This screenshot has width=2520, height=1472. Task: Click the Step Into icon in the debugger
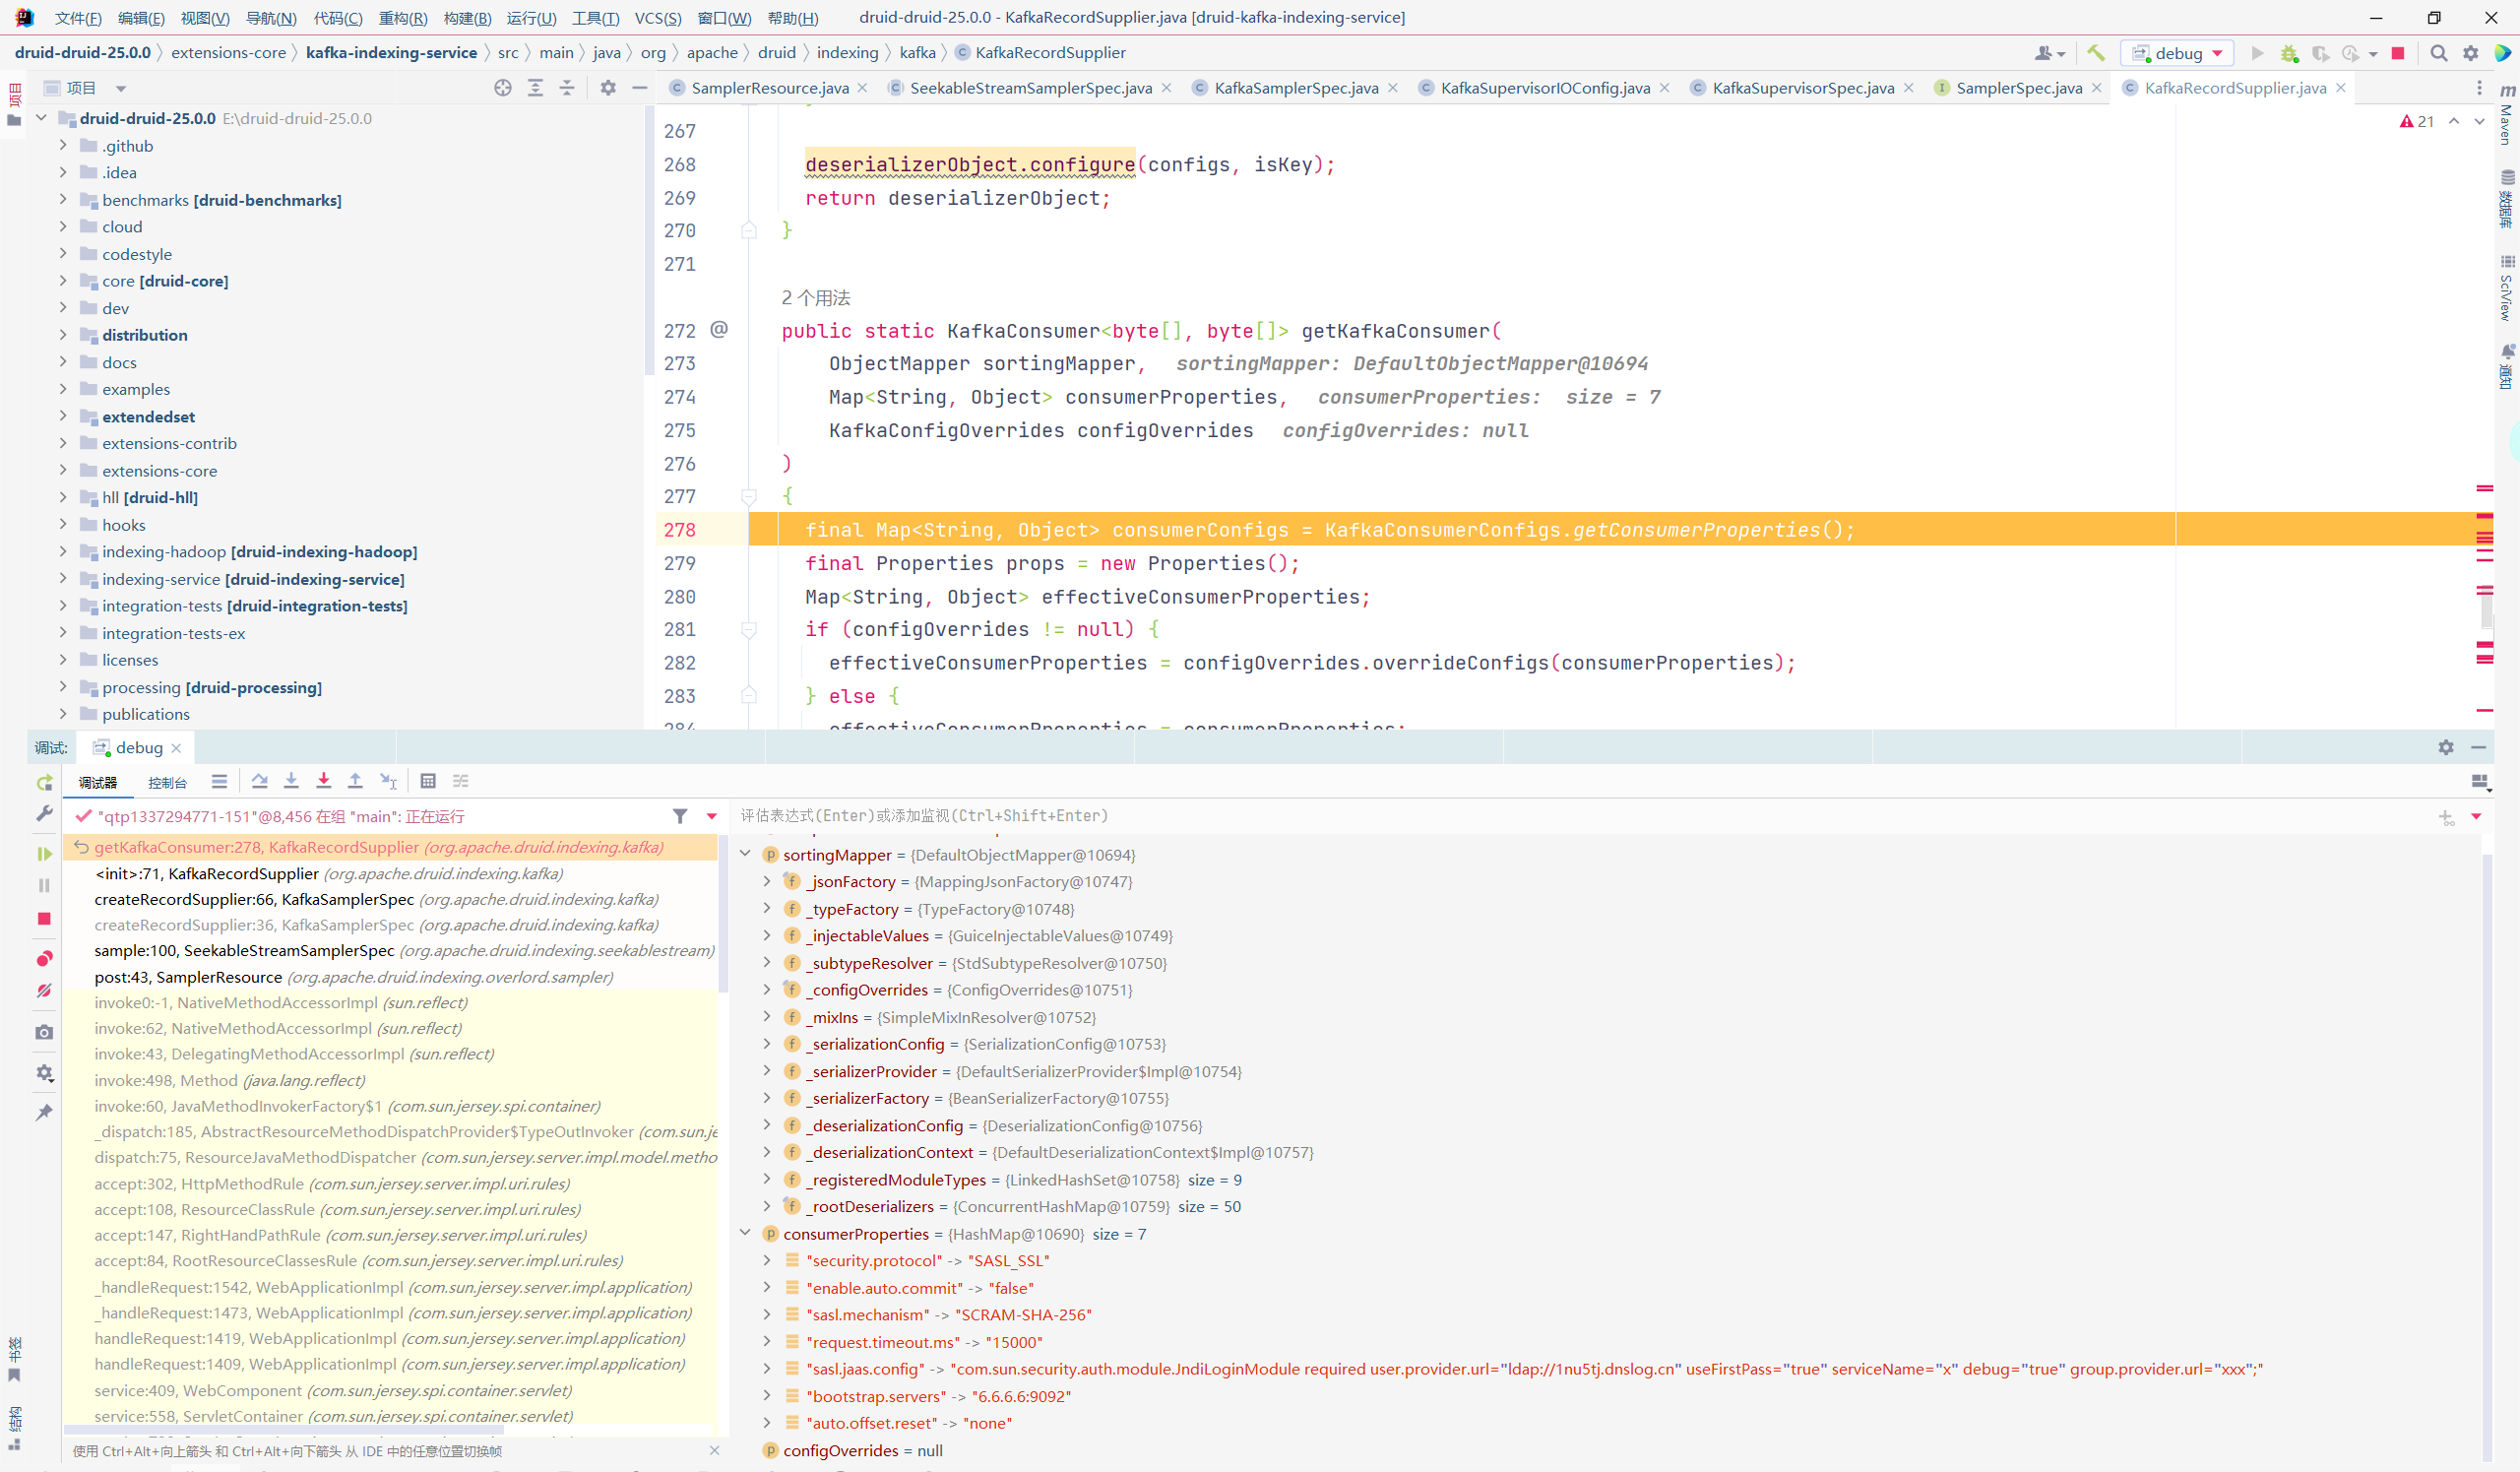(x=291, y=781)
